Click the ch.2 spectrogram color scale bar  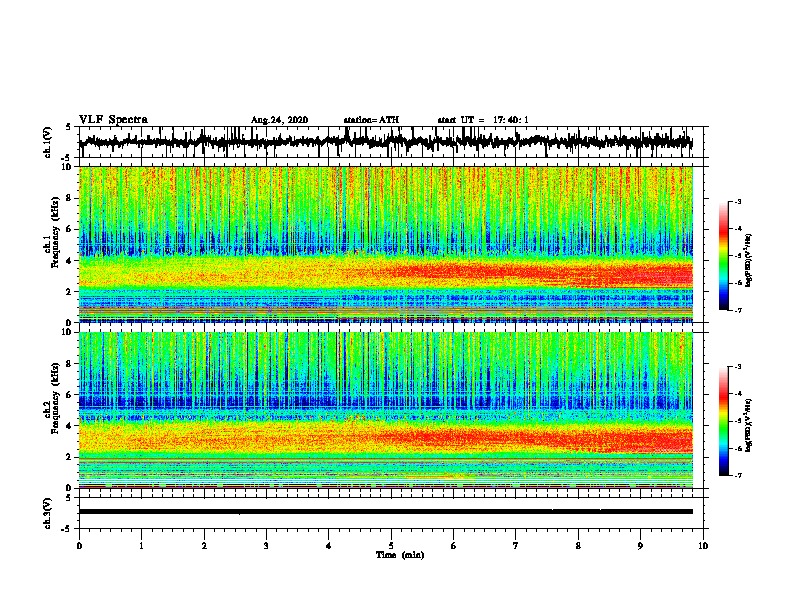pyautogui.click(x=723, y=421)
